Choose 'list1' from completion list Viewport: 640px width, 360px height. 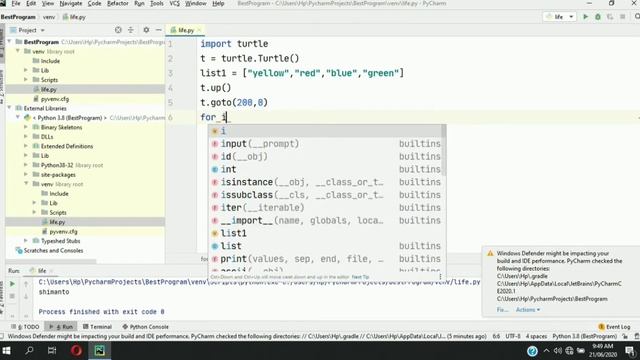click(x=325, y=233)
